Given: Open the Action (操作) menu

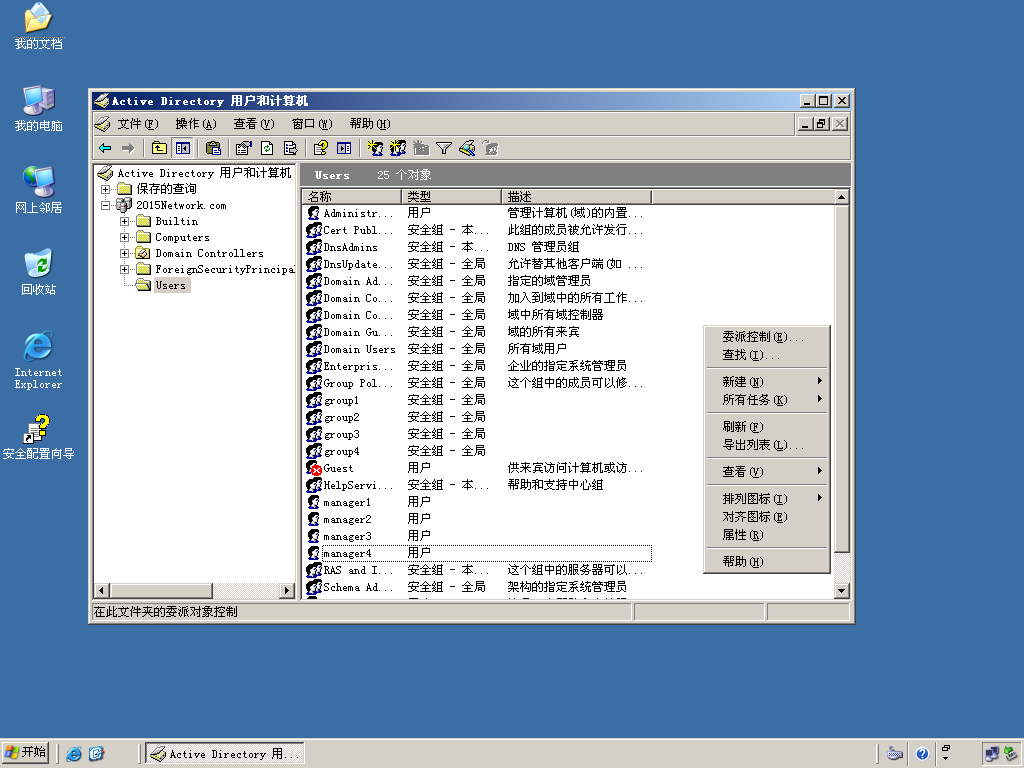Looking at the screenshot, I should coord(195,123).
